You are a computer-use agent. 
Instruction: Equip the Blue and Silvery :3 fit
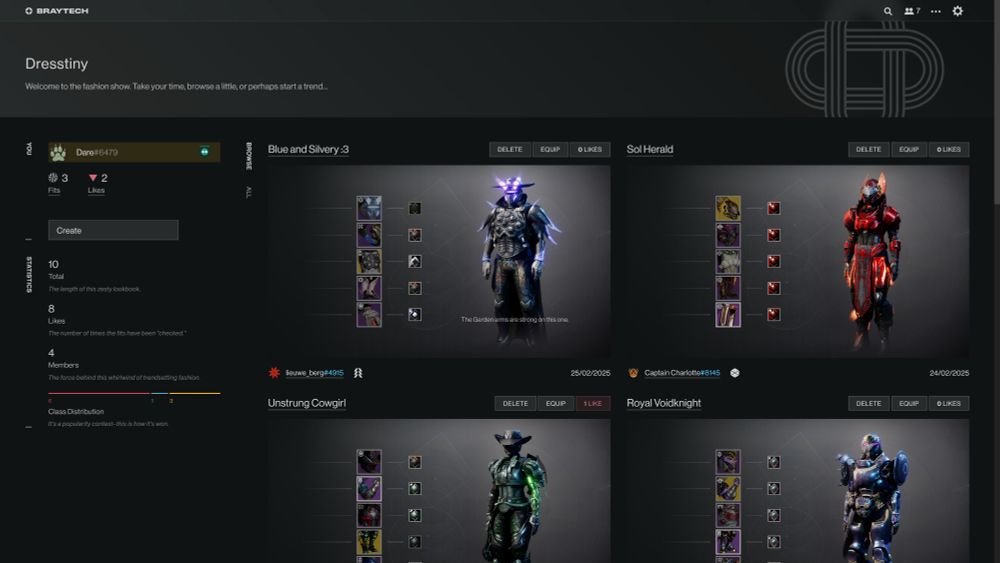tap(550, 149)
